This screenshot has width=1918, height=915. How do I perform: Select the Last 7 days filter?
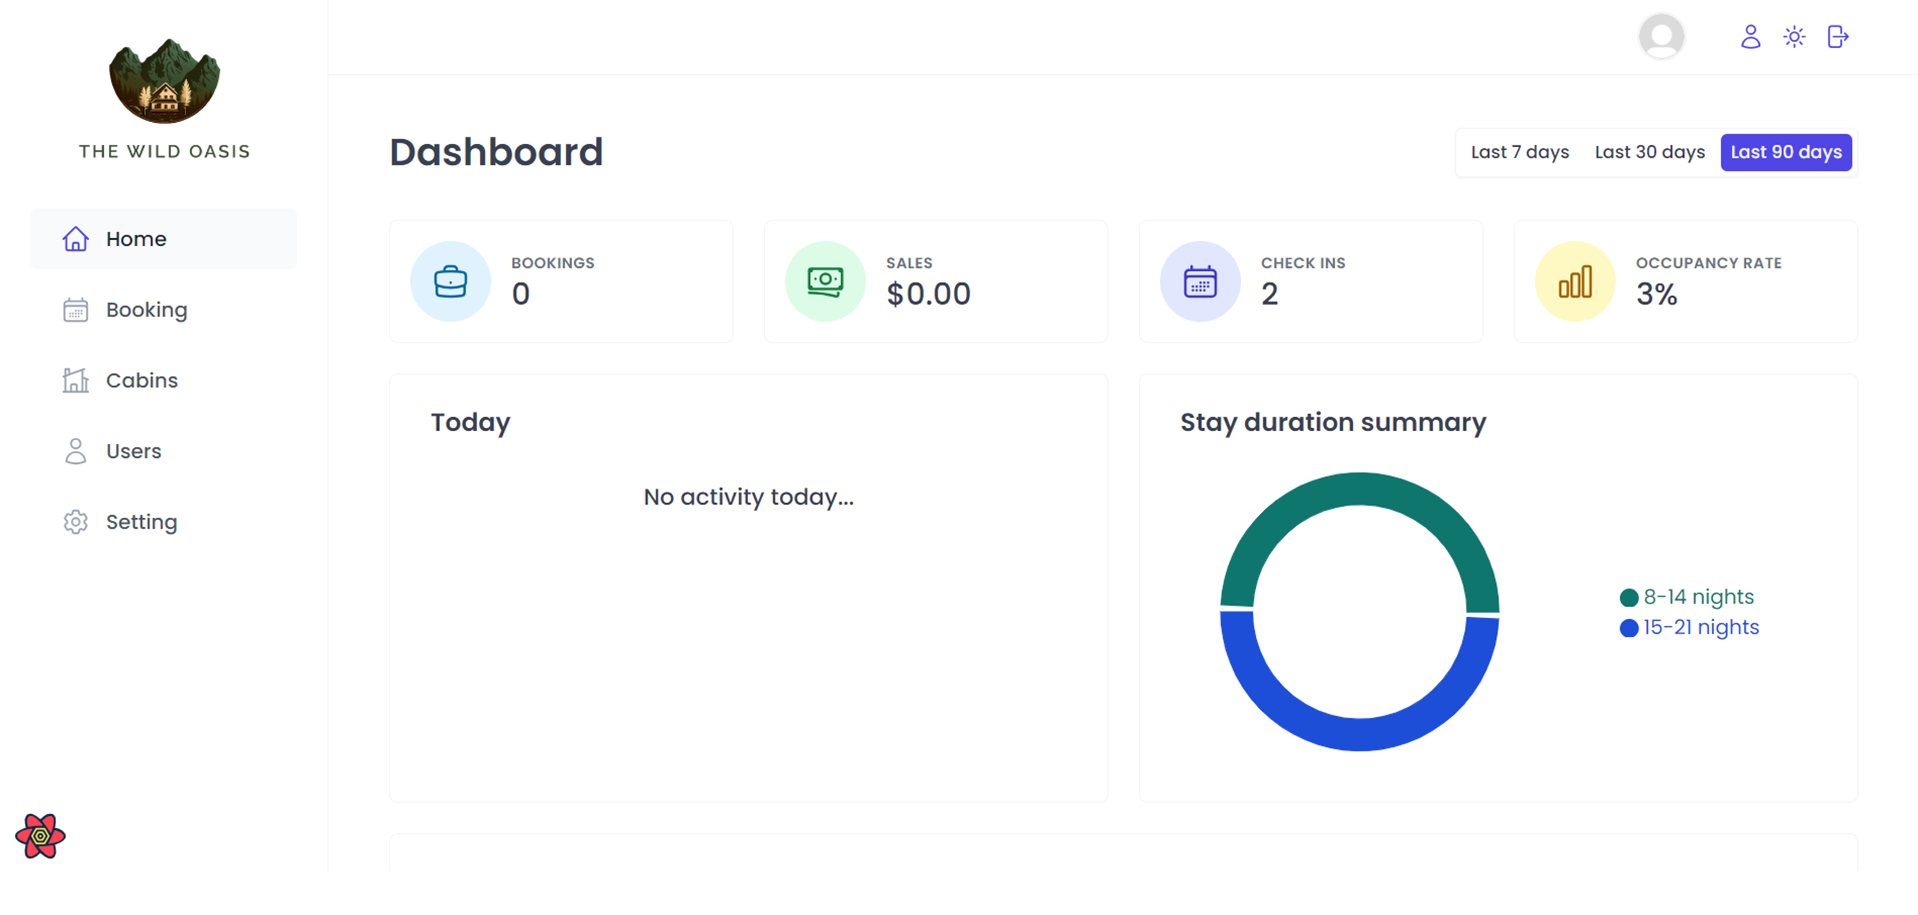[1519, 152]
